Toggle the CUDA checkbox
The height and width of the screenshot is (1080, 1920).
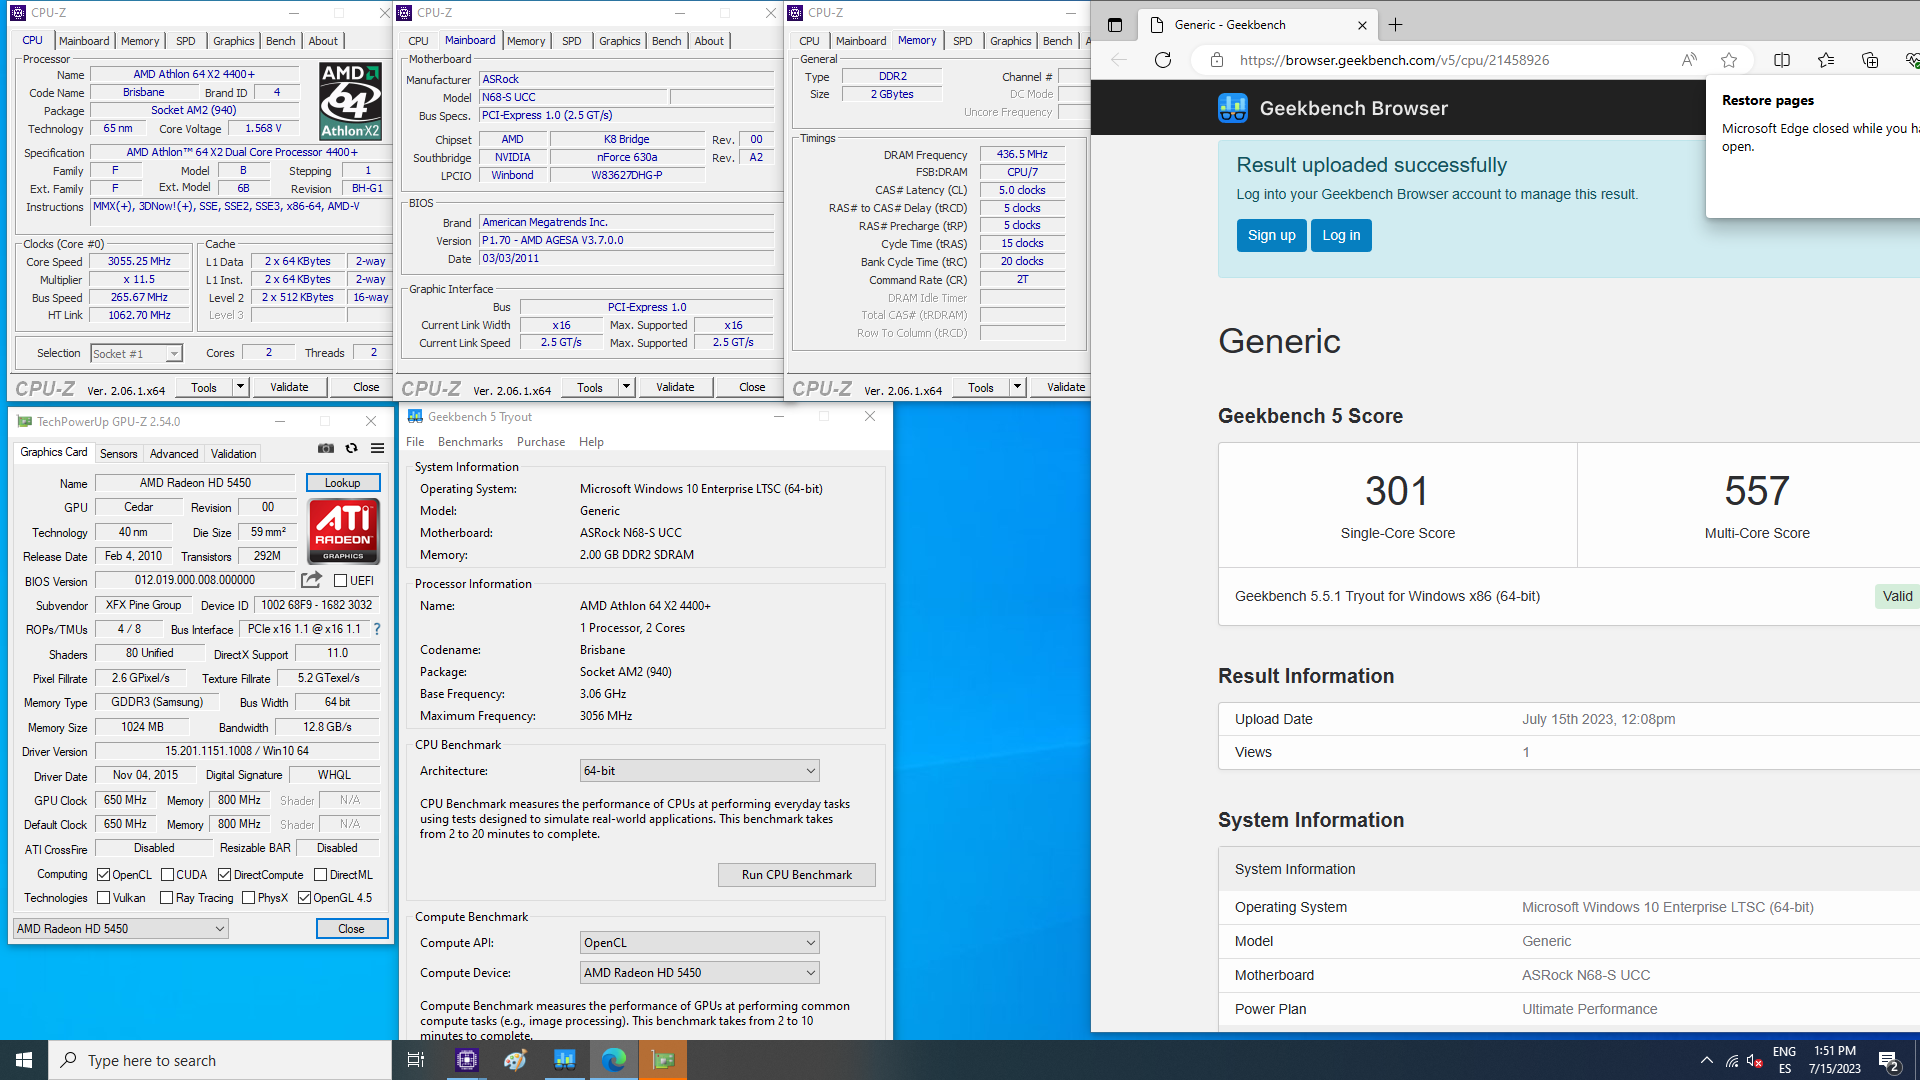167,874
